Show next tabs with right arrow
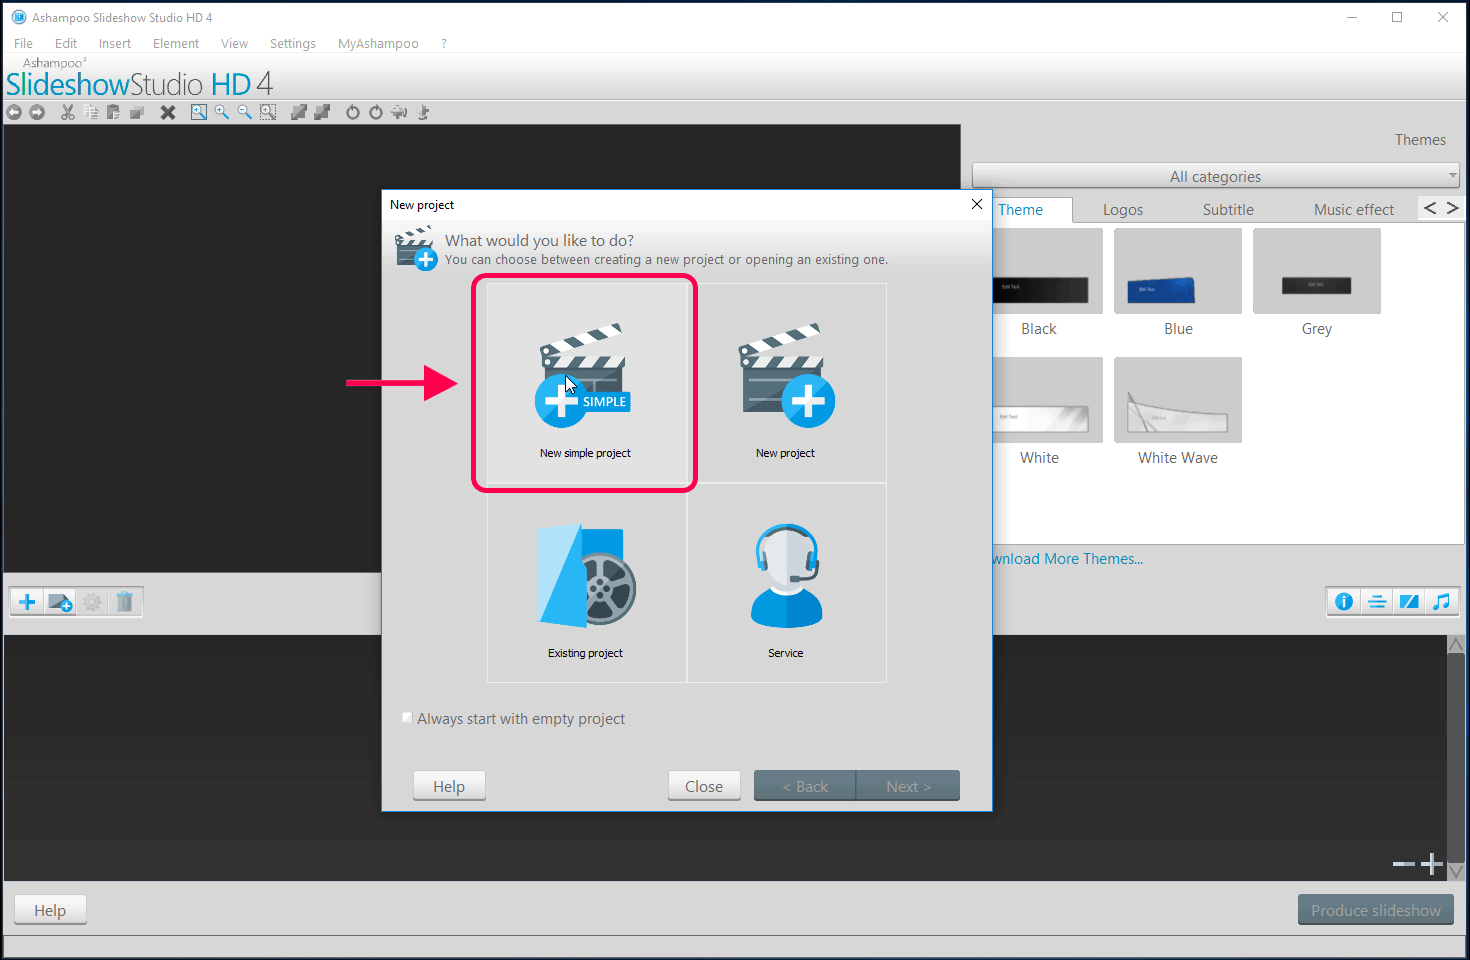Viewport: 1470px width, 960px height. [x=1453, y=208]
